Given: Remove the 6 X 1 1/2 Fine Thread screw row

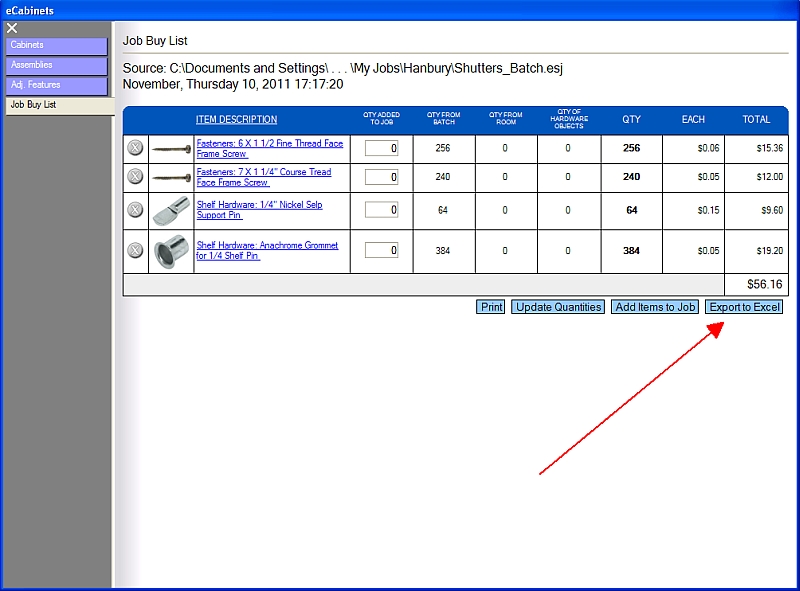Looking at the screenshot, I should click(x=136, y=148).
